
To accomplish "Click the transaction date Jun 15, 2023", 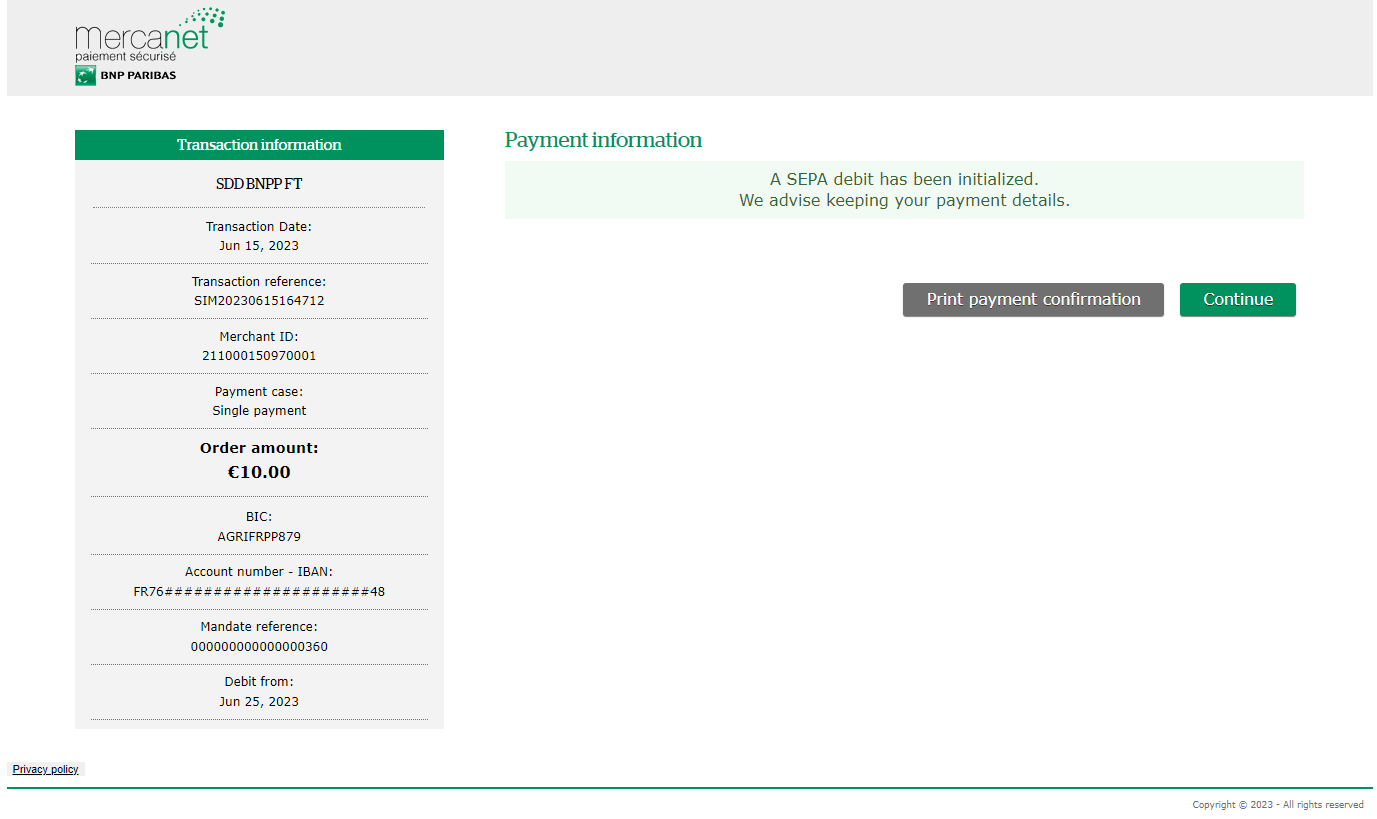I will coord(259,246).
